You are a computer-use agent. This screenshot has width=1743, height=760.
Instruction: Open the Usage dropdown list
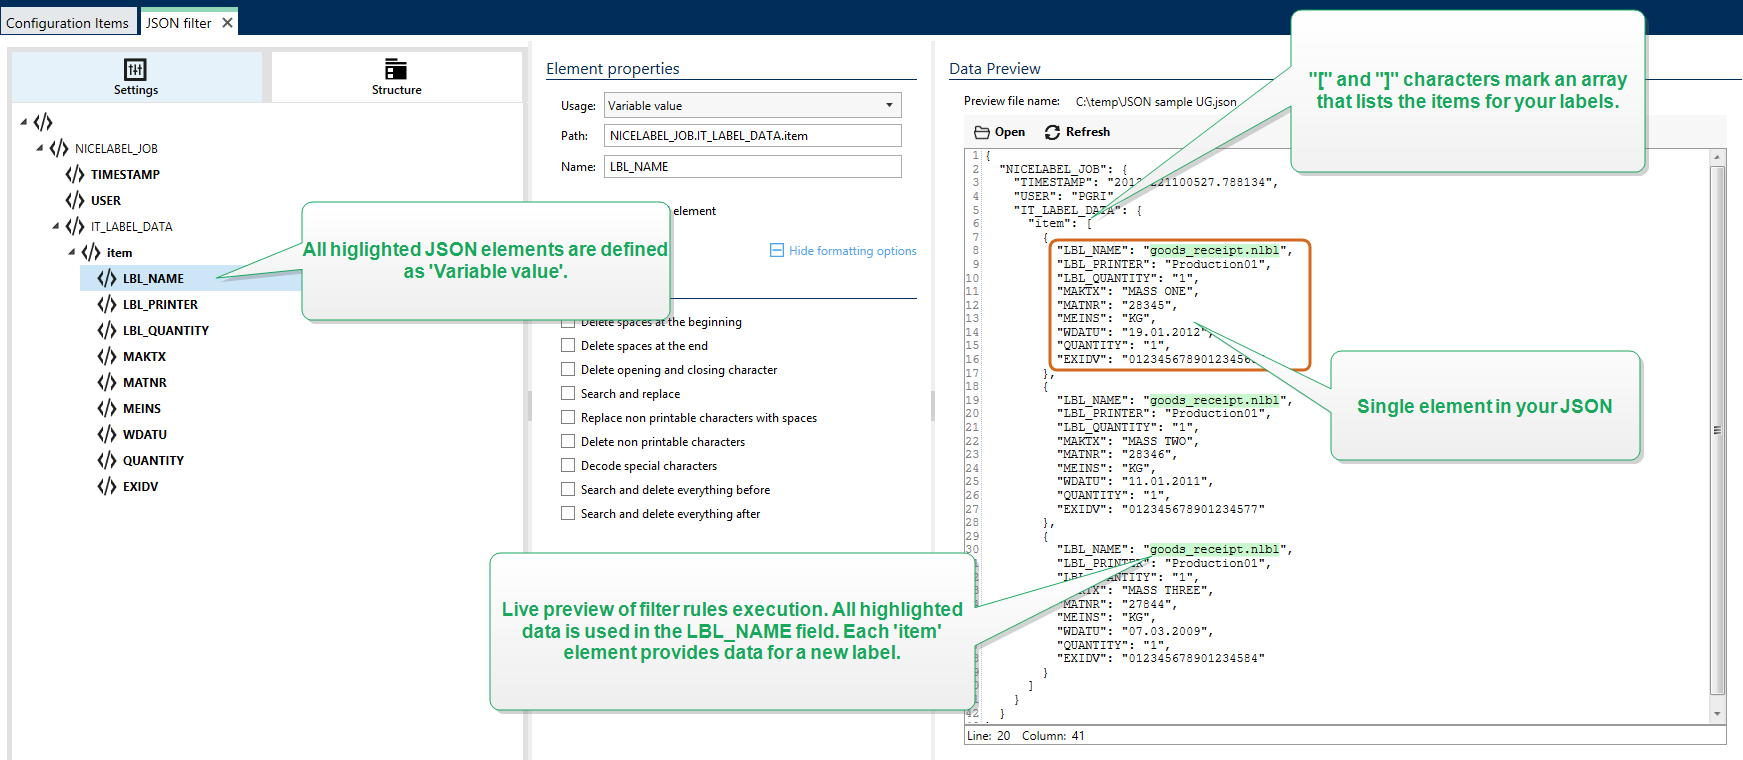pos(889,105)
